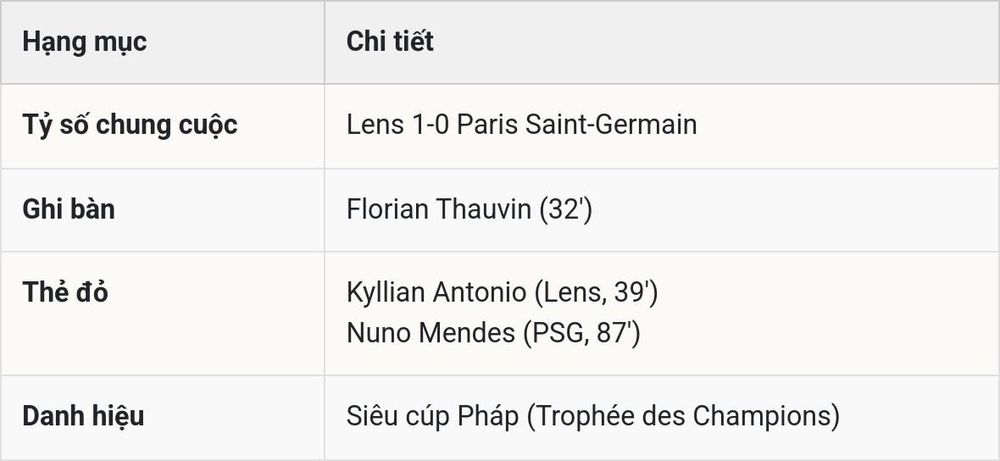Click the "Hạng mục" column header

[84, 42]
